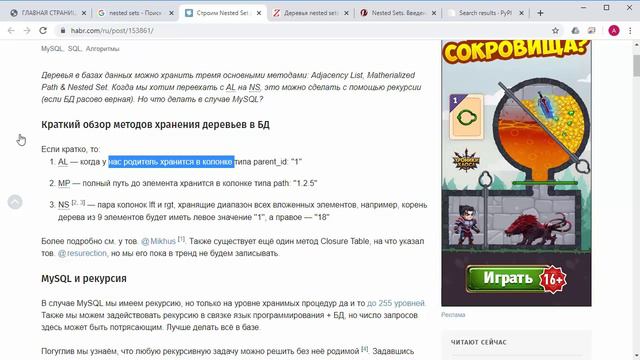
Task: Click the highlighted text нас родитель хранится
Action: [171, 162]
